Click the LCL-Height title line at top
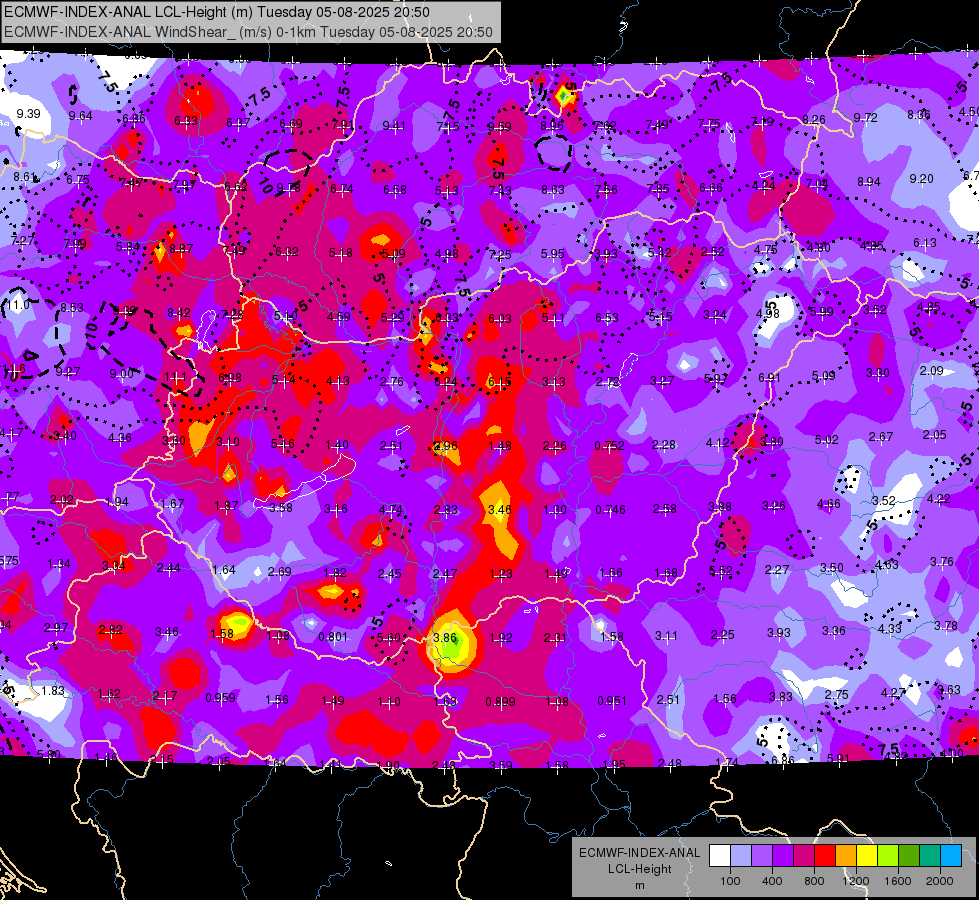 pos(217,12)
